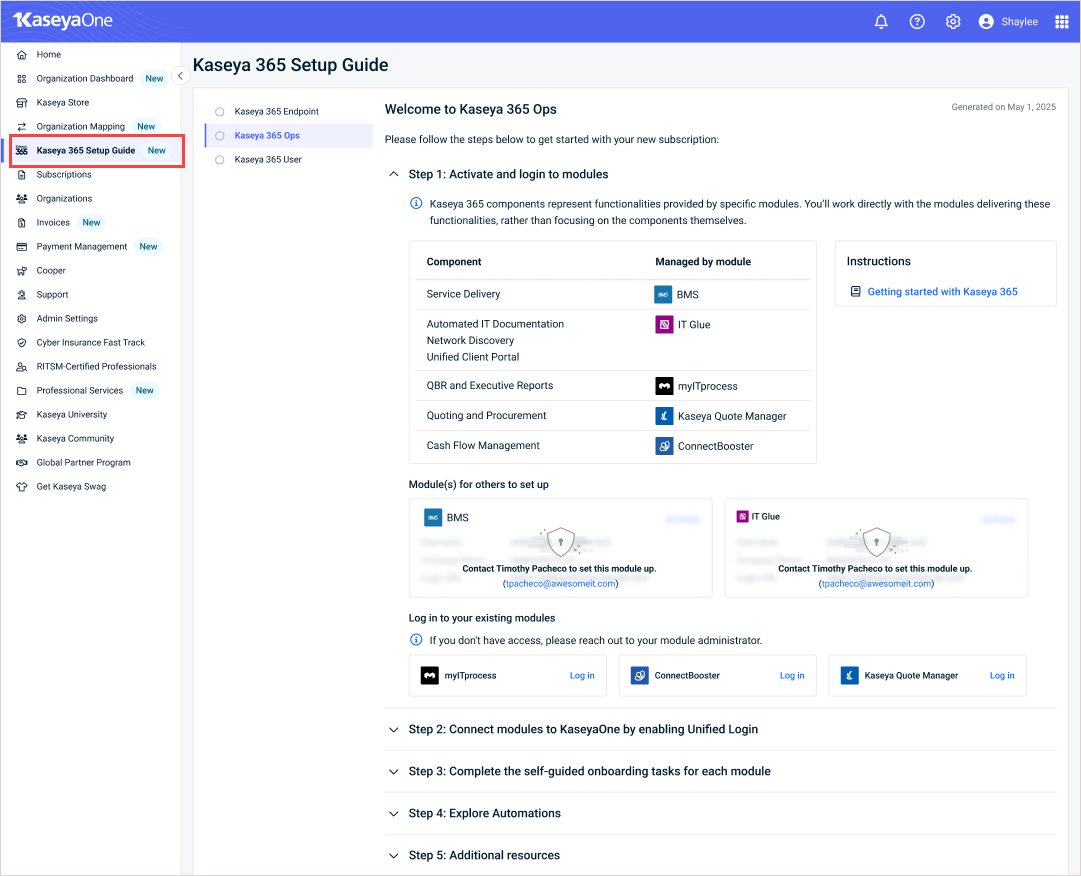The width and height of the screenshot is (1081, 876).
Task: Click the help question mark icon
Action: tap(917, 21)
